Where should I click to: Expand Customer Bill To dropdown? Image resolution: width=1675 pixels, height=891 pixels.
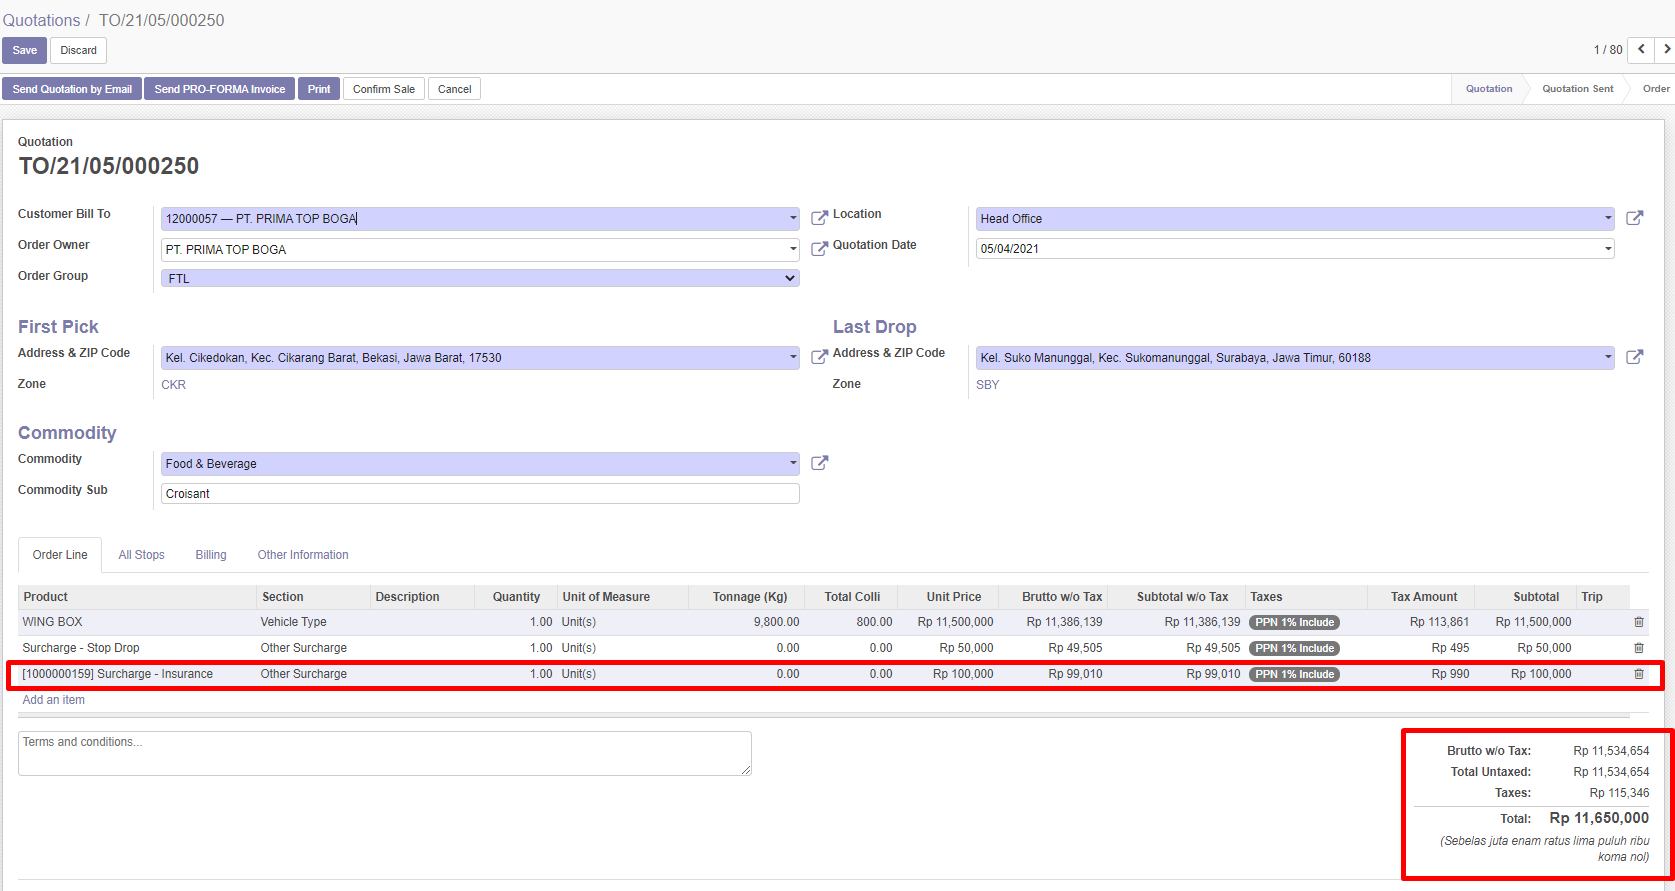(792, 218)
